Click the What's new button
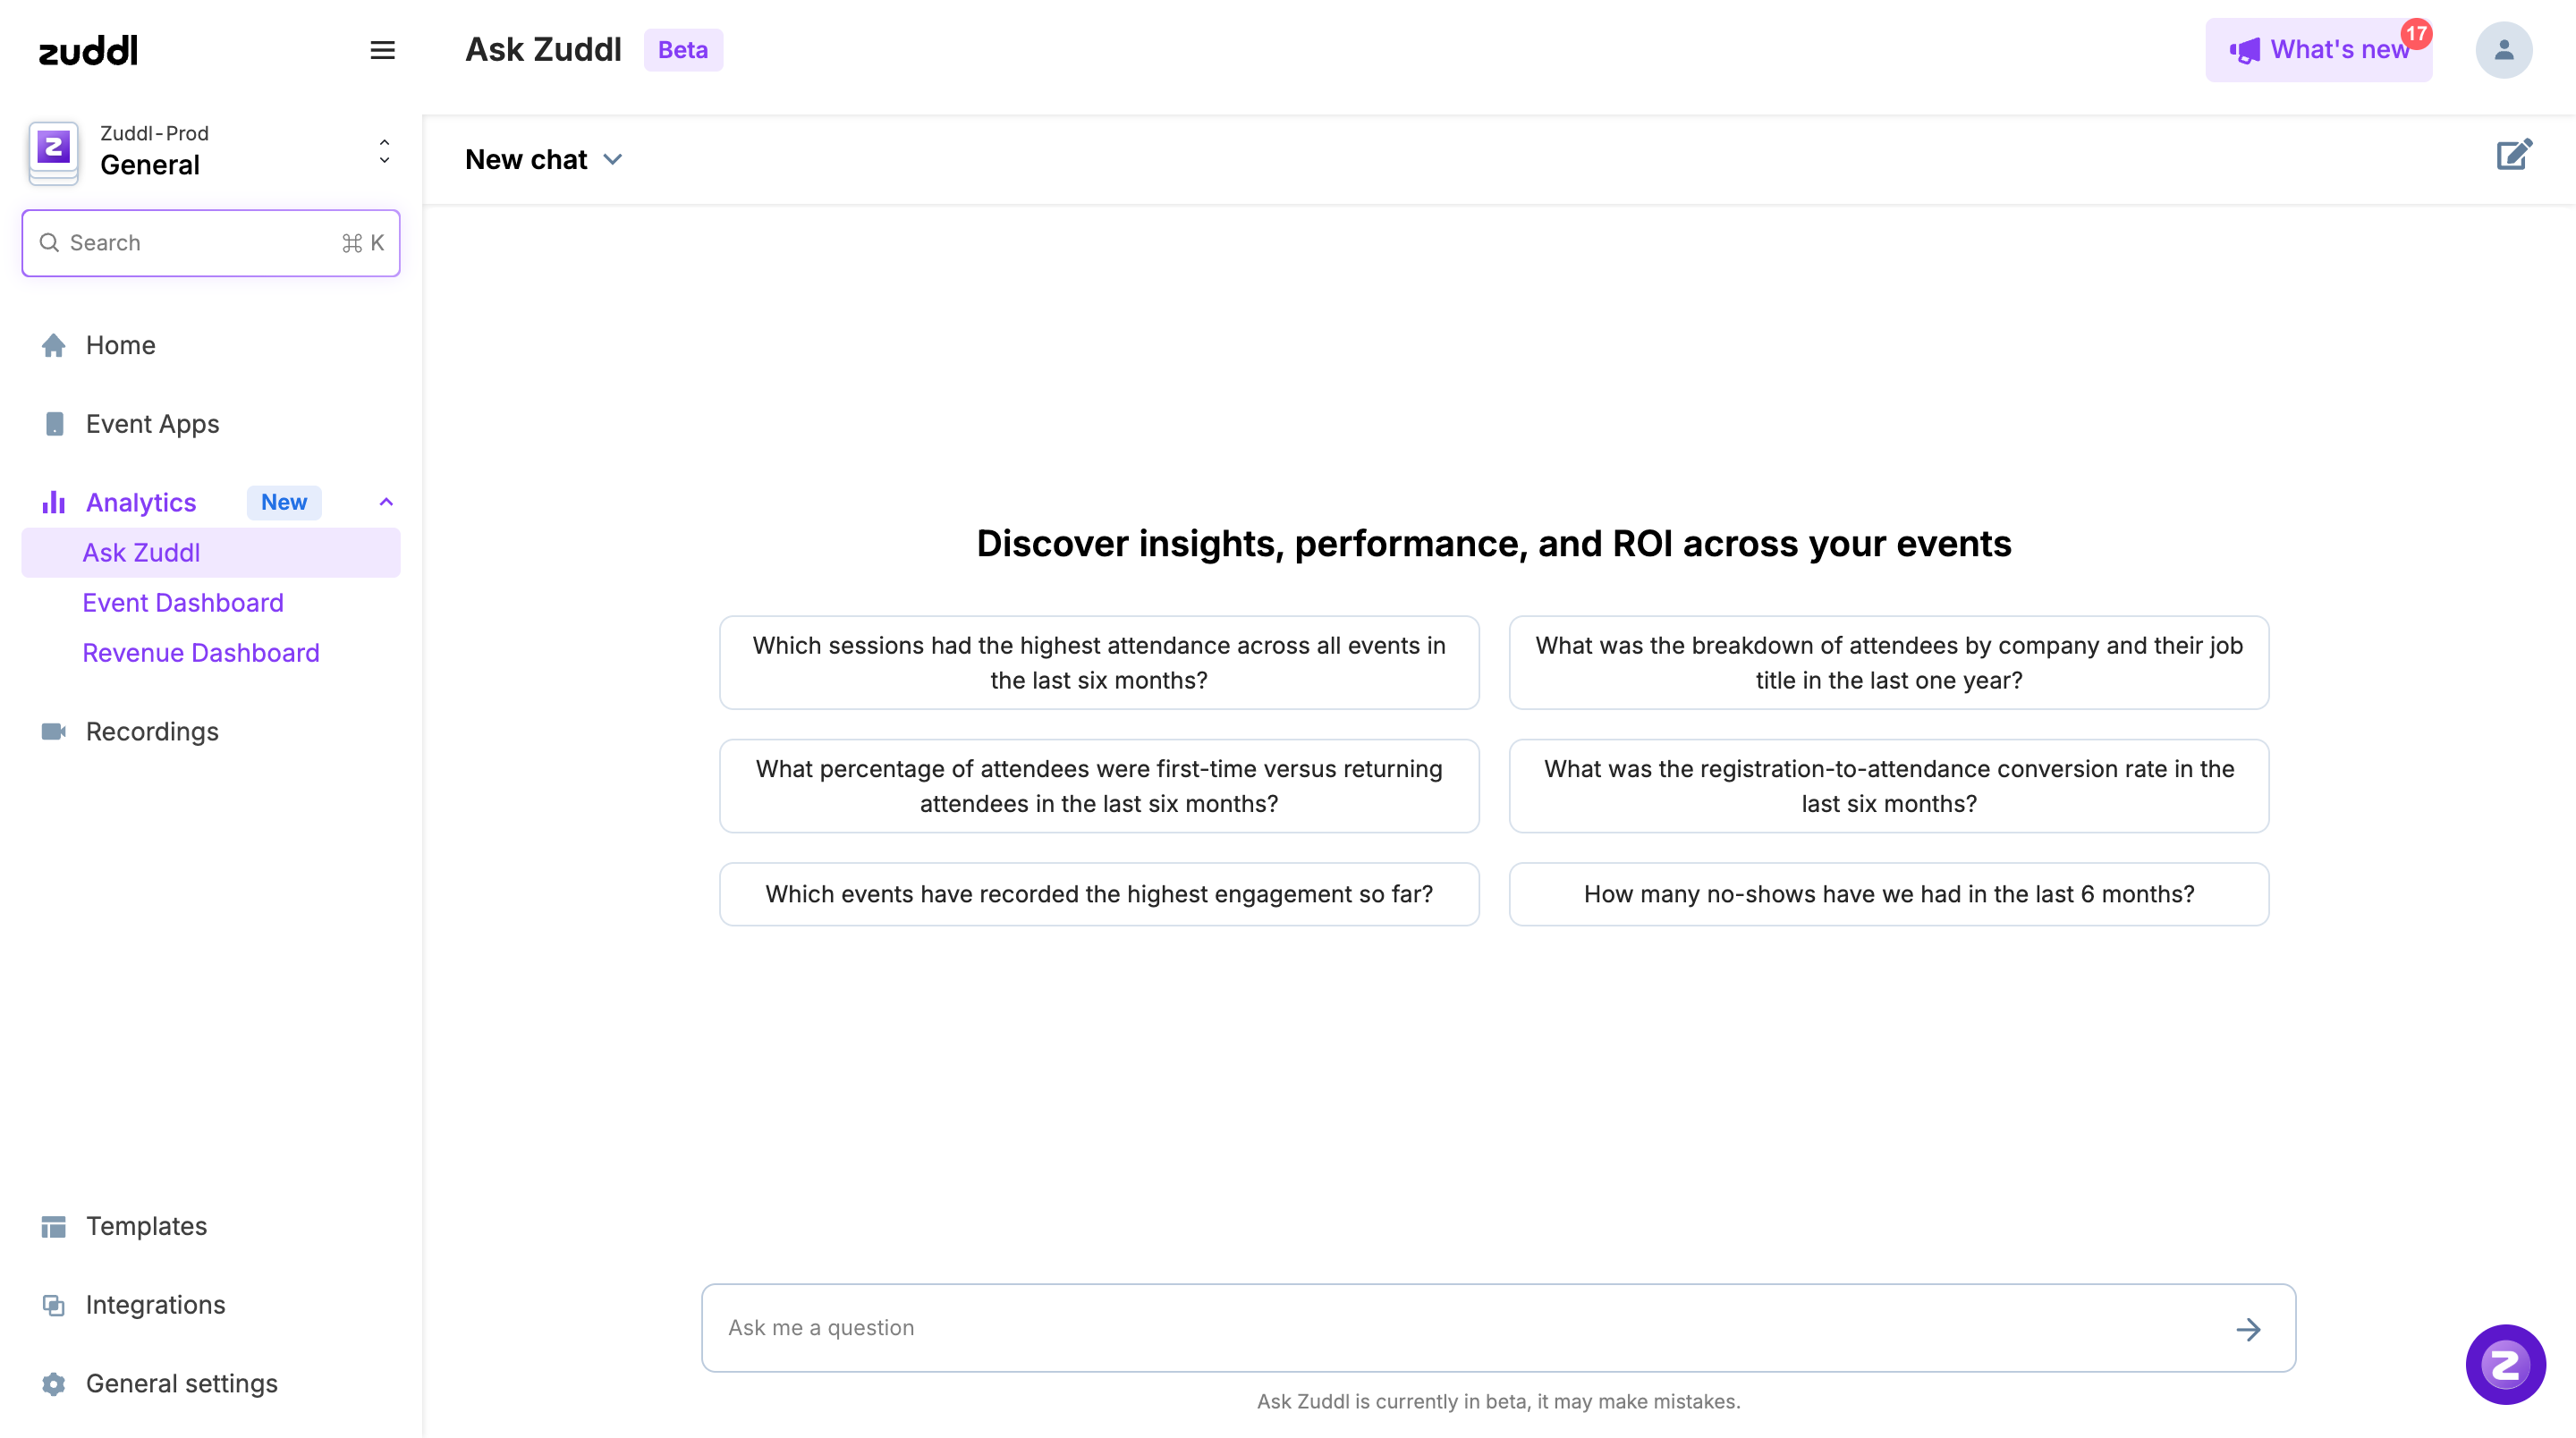Screen dimensions: 2576x1438 tap(2318, 50)
